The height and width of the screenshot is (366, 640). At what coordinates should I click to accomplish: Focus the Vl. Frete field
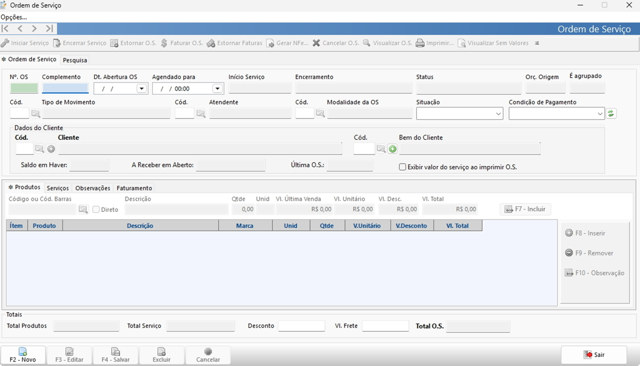click(385, 326)
